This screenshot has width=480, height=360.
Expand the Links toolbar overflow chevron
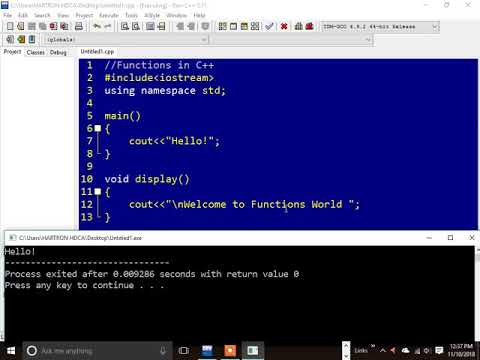[373, 346]
